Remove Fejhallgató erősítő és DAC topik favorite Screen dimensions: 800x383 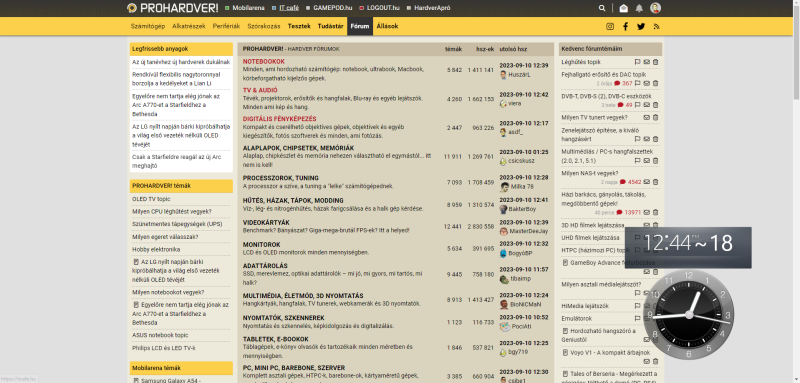point(656,84)
